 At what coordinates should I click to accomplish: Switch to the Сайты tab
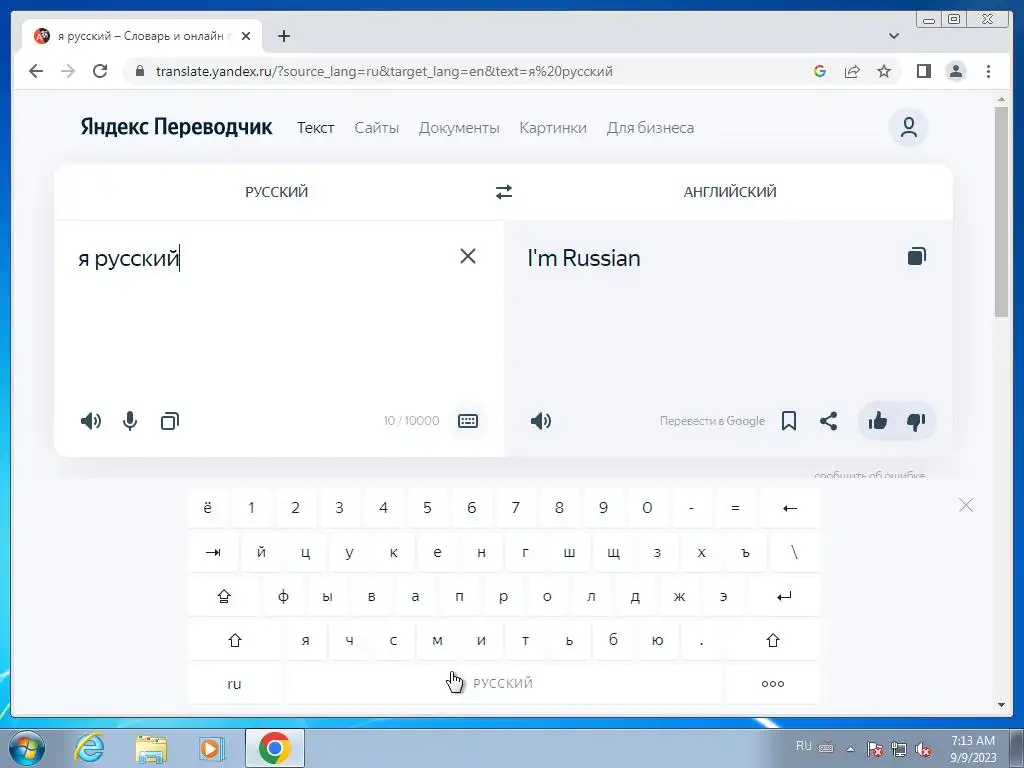coord(376,128)
